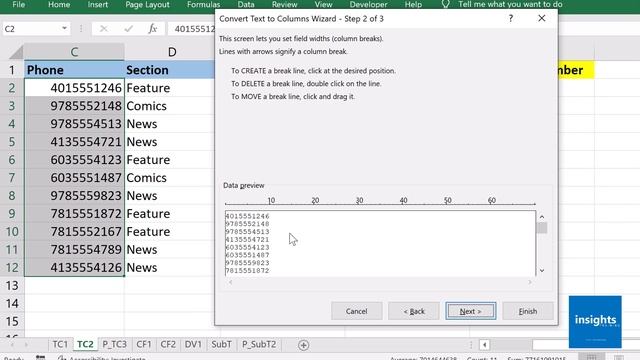Viewport: 640px width, 360px height.
Task: Select cell with 7815554789
Action: (x=74, y=249)
